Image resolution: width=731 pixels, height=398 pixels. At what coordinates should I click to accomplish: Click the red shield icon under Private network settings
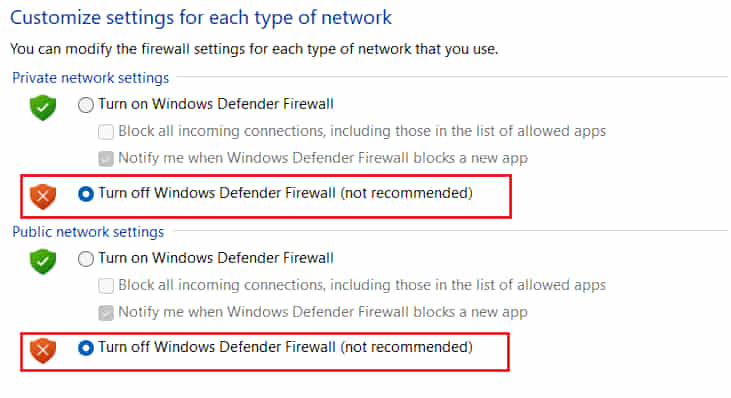(x=43, y=196)
